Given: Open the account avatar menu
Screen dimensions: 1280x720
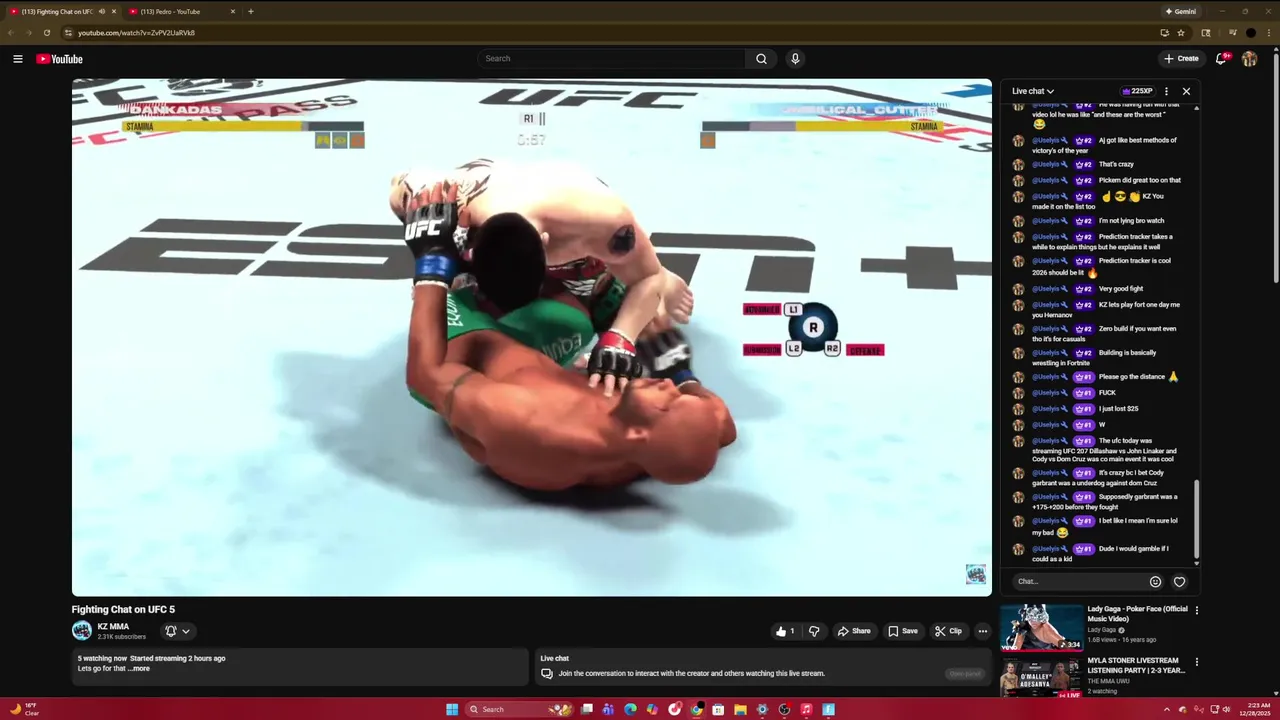Looking at the screenshot, I should 1249,59.
